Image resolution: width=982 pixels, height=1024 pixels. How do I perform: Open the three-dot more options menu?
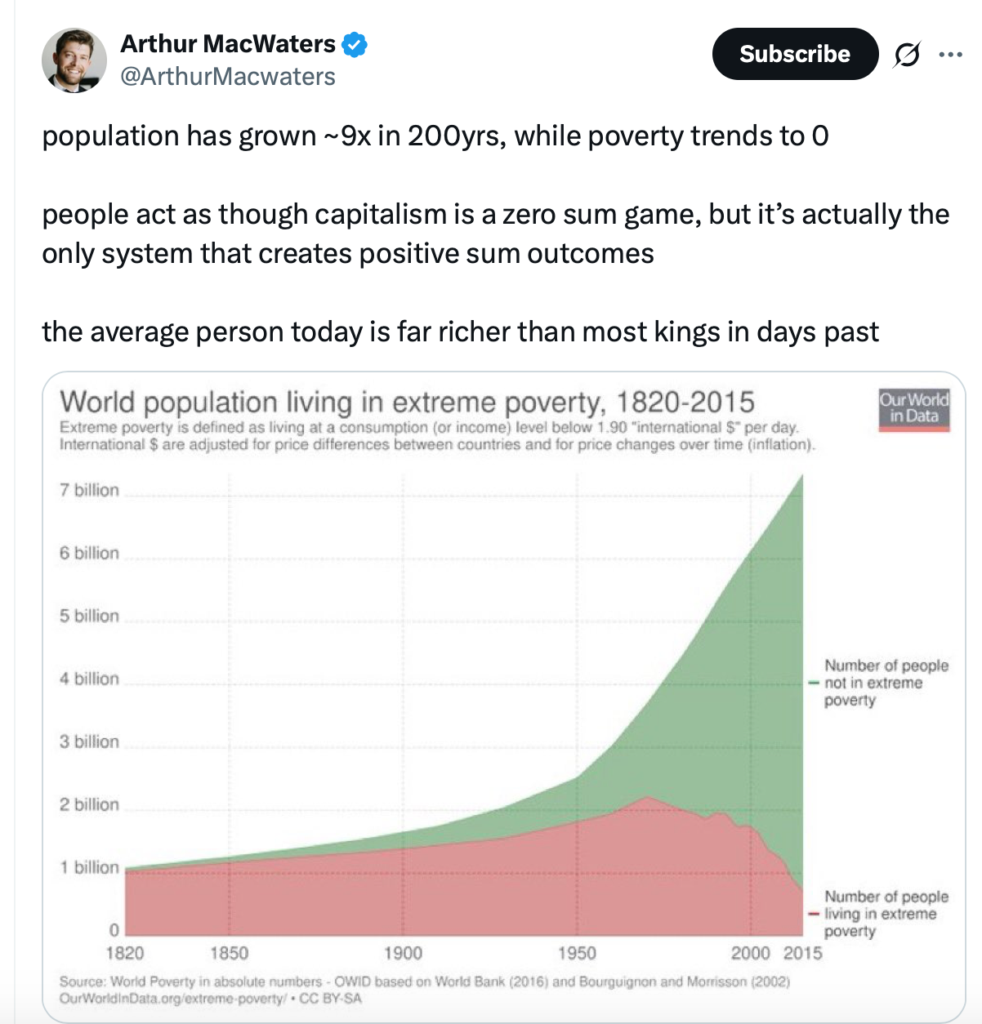point(948,55)
